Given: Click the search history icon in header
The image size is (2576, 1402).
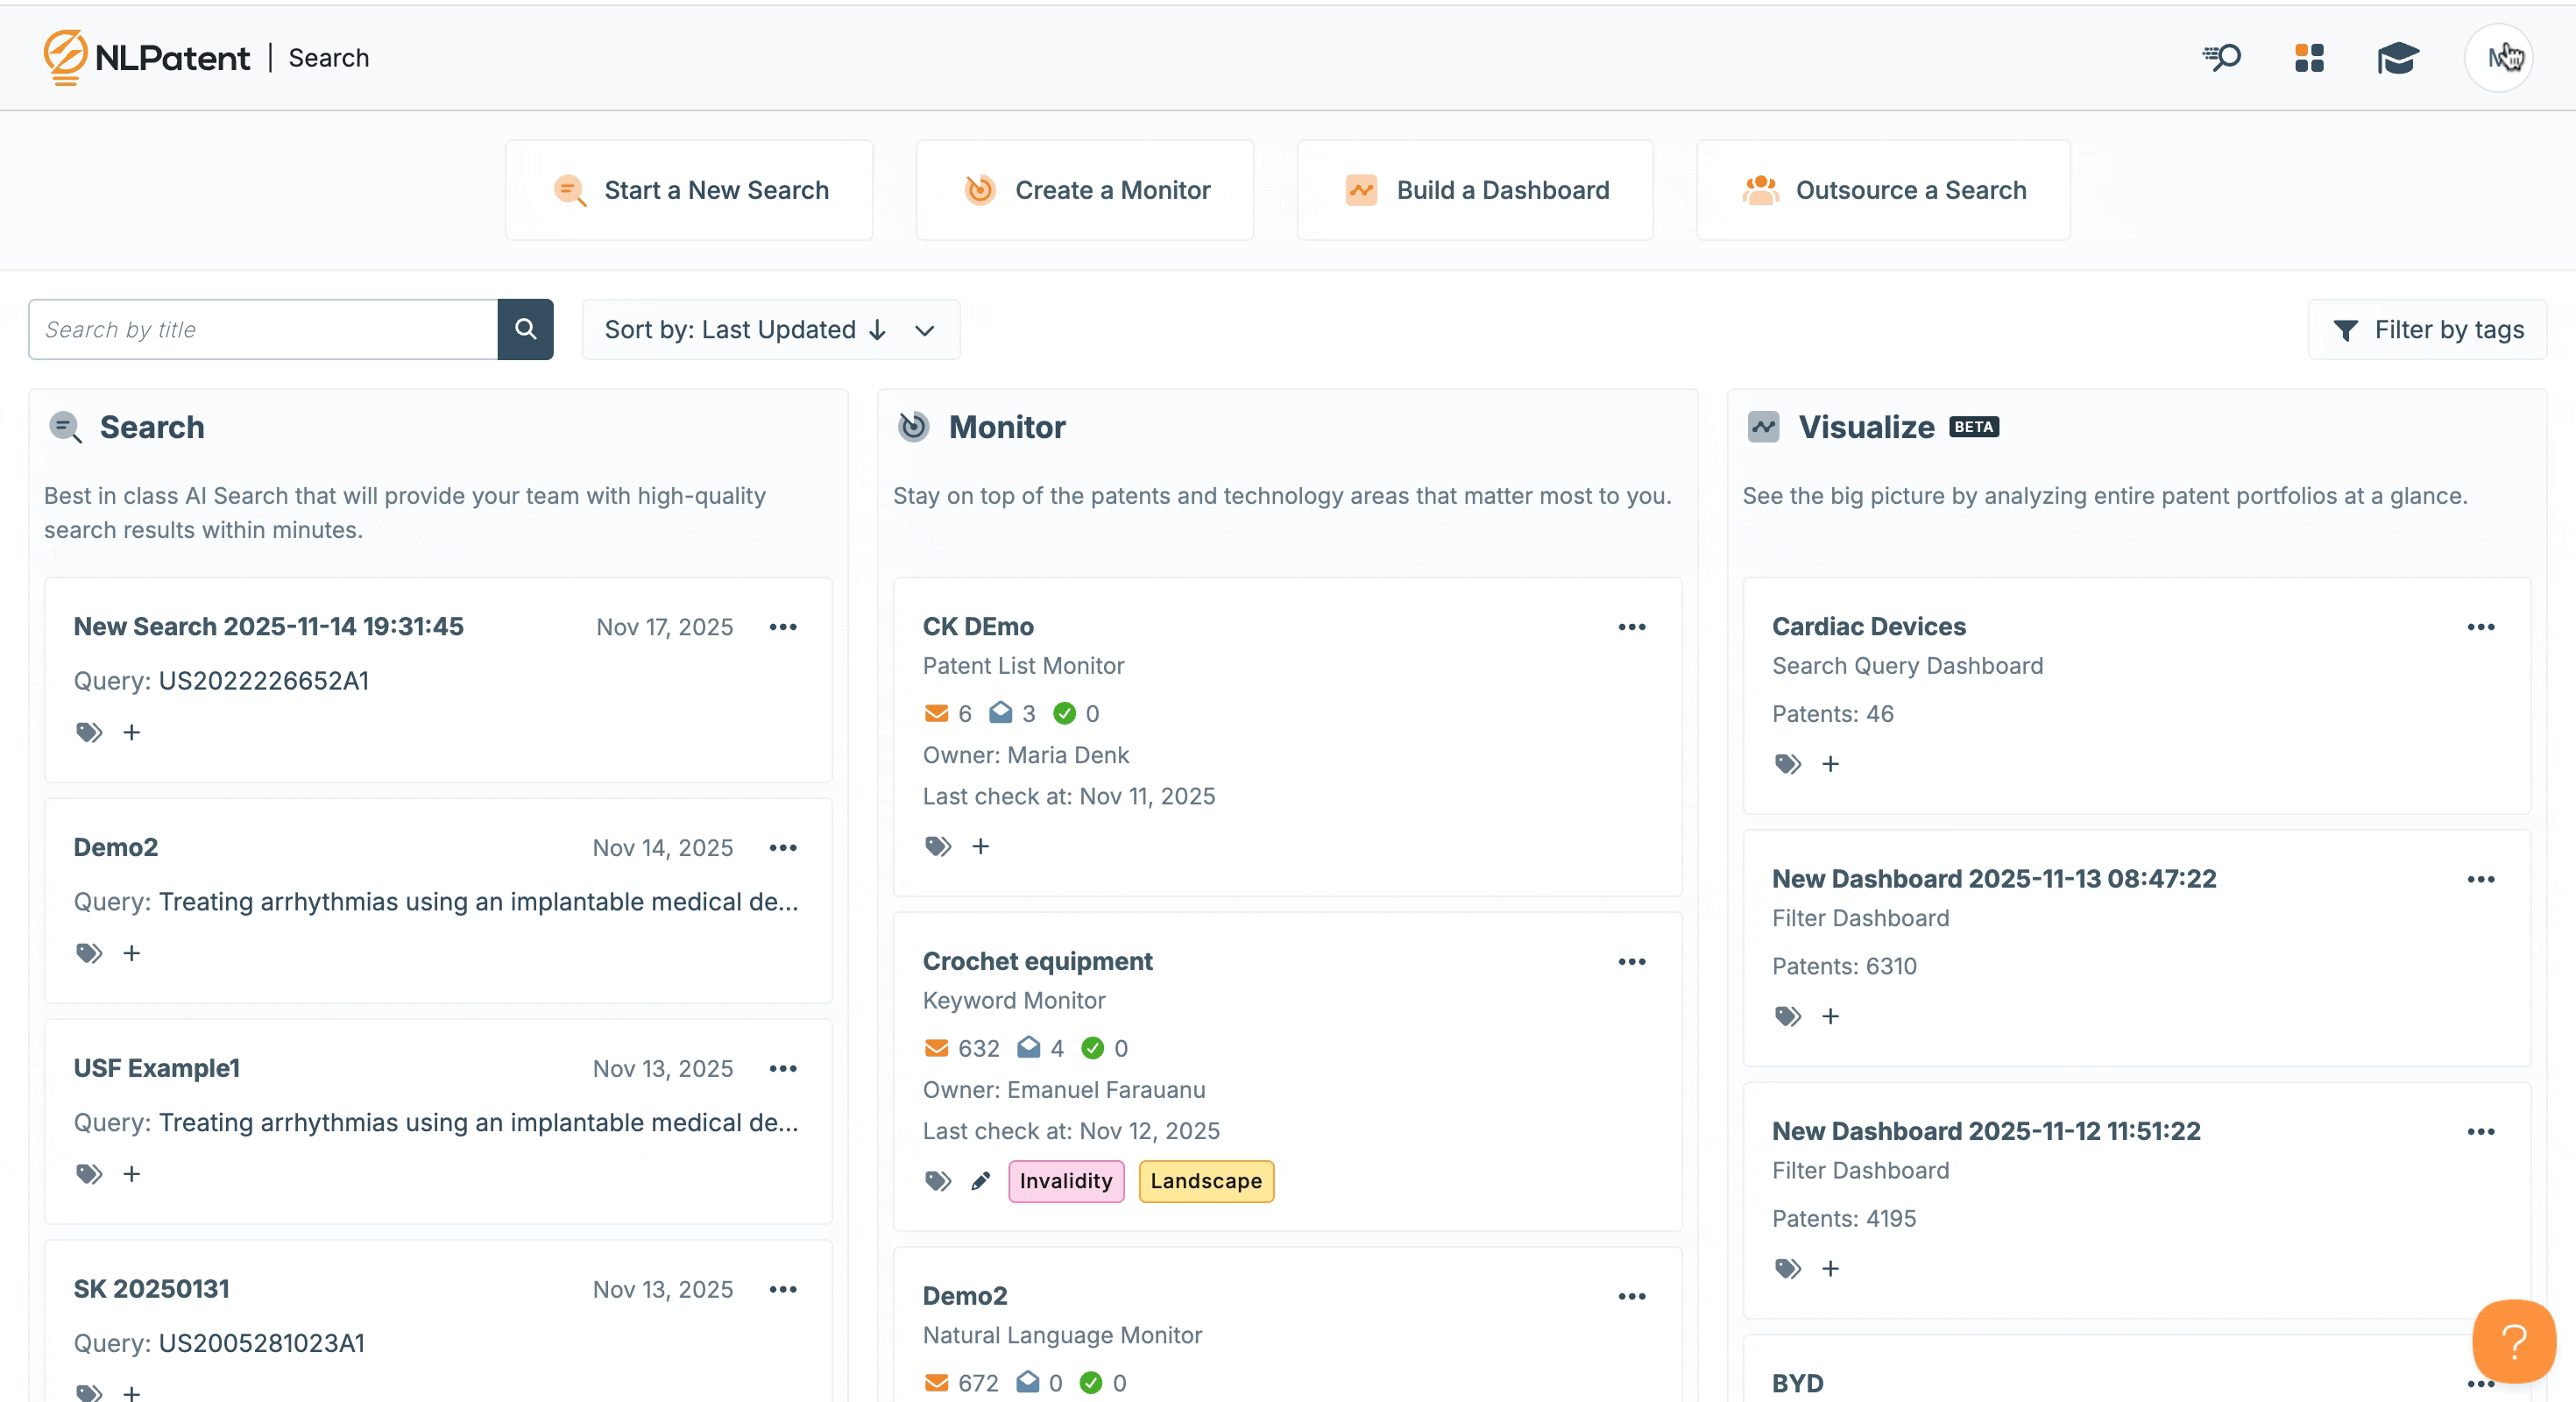Looking at the screenshot, I should [2221, 58].
